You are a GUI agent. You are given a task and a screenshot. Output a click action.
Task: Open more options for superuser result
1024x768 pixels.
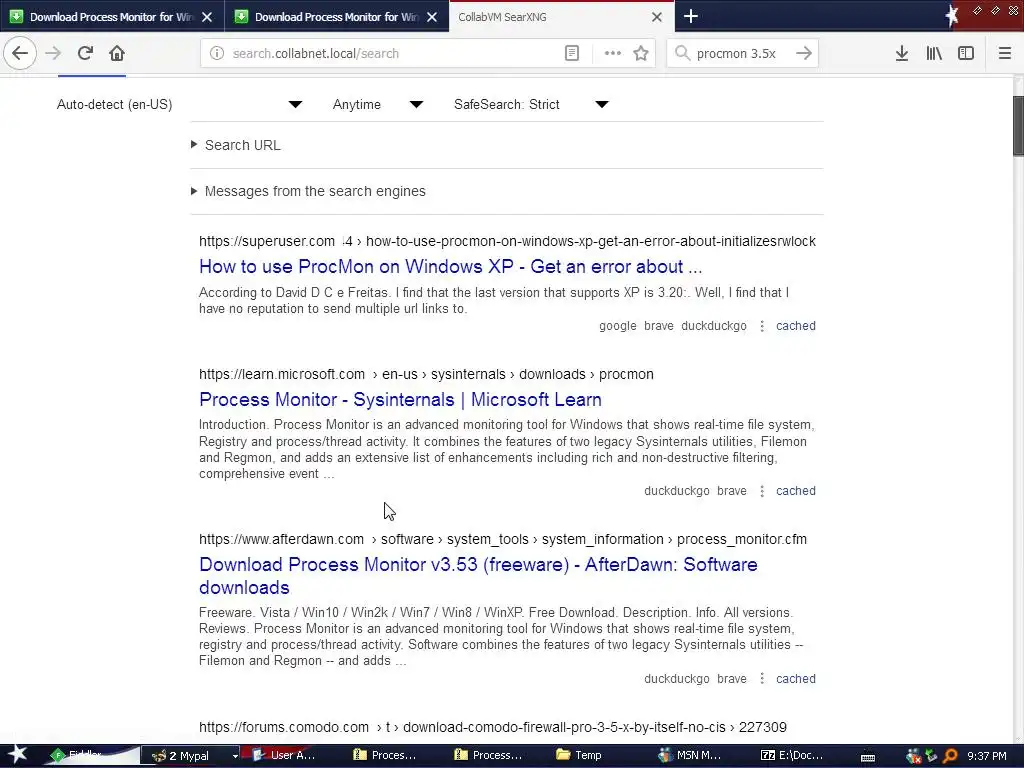point(761,326)
